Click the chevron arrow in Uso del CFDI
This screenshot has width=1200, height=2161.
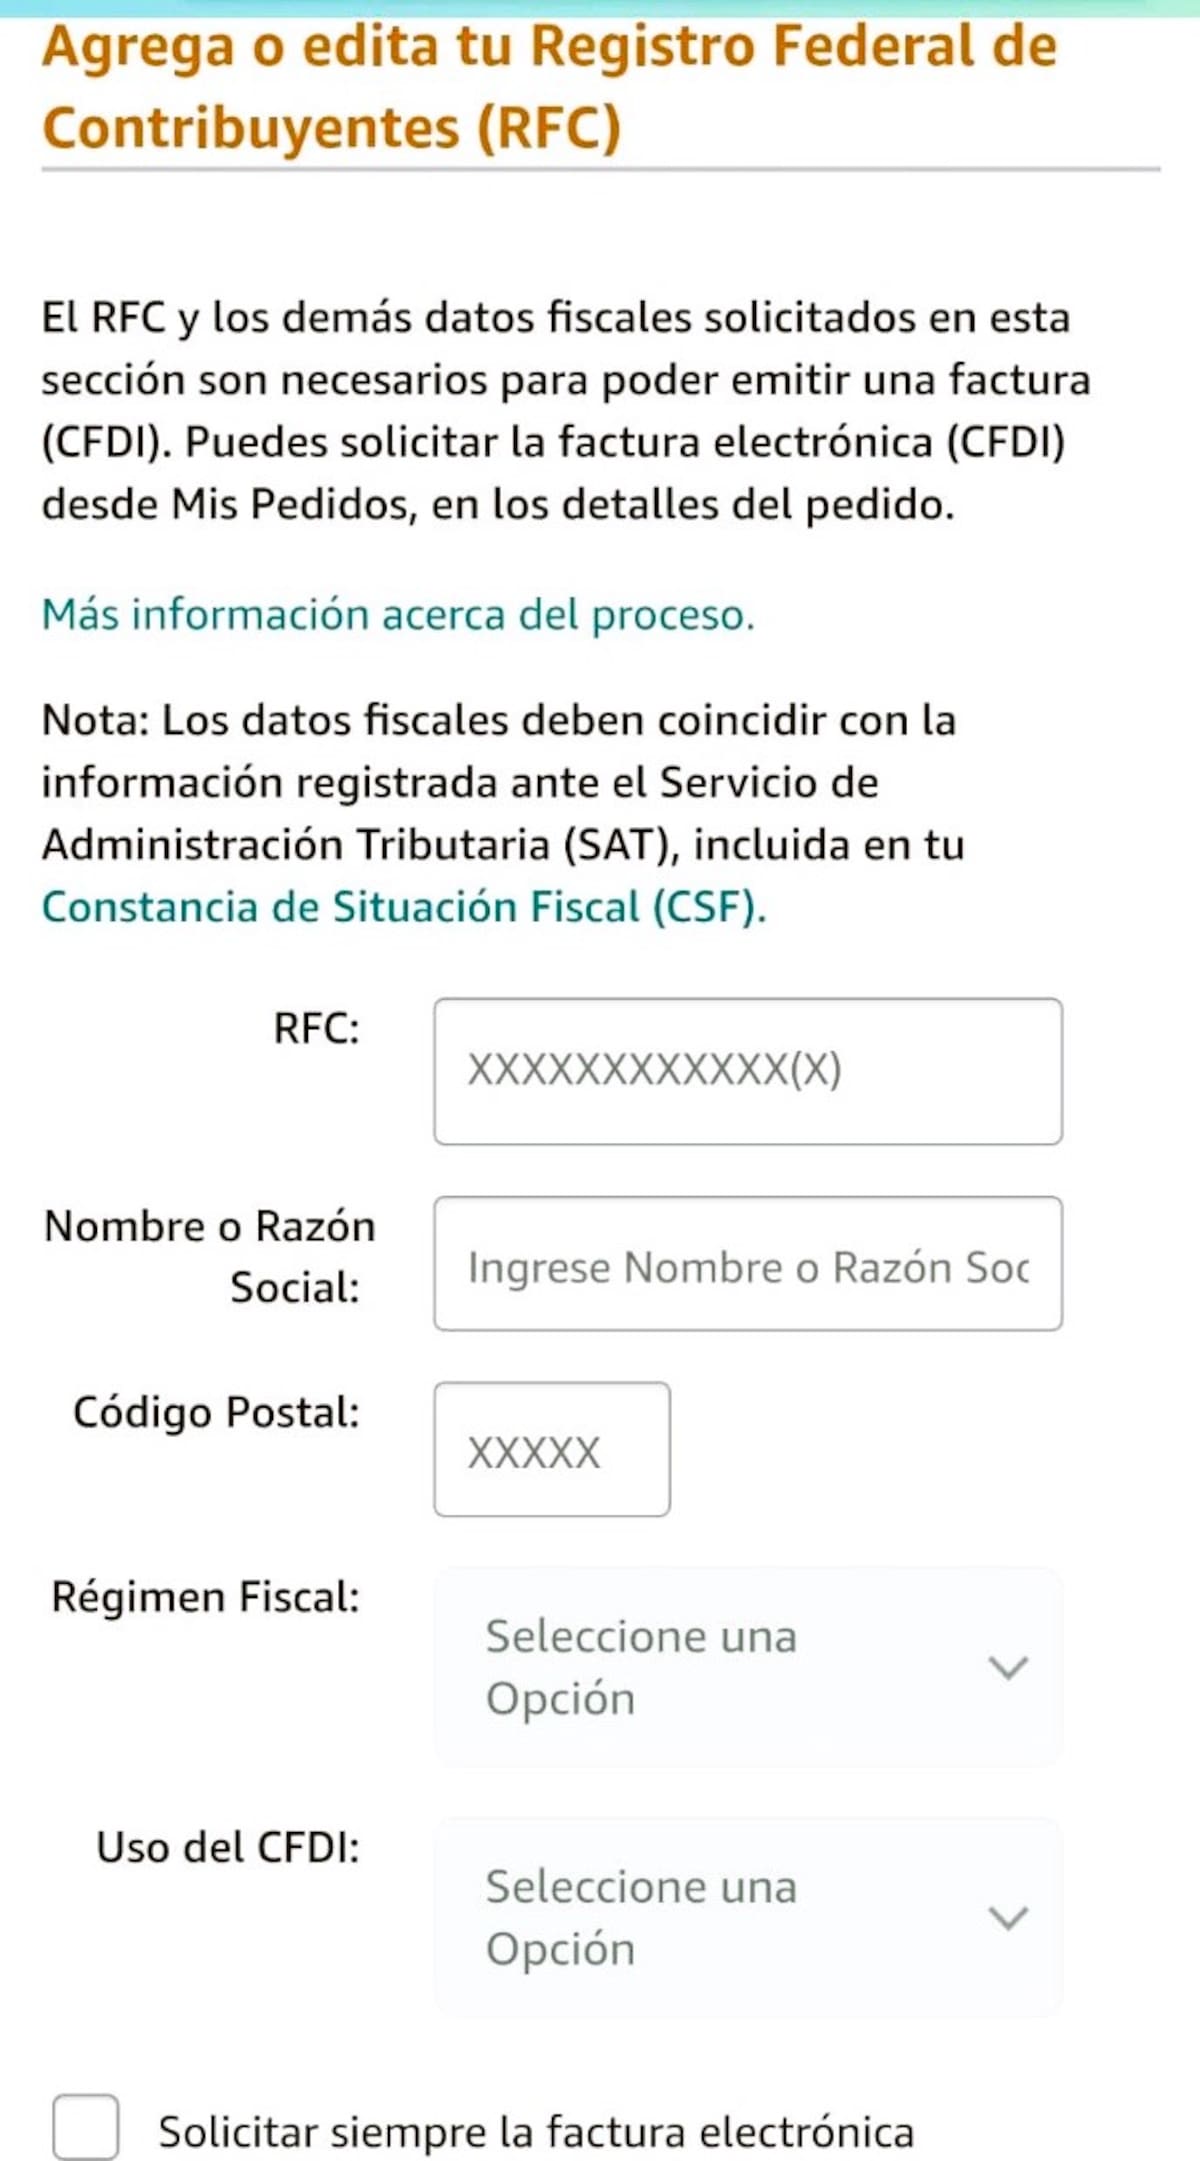1007,1917
